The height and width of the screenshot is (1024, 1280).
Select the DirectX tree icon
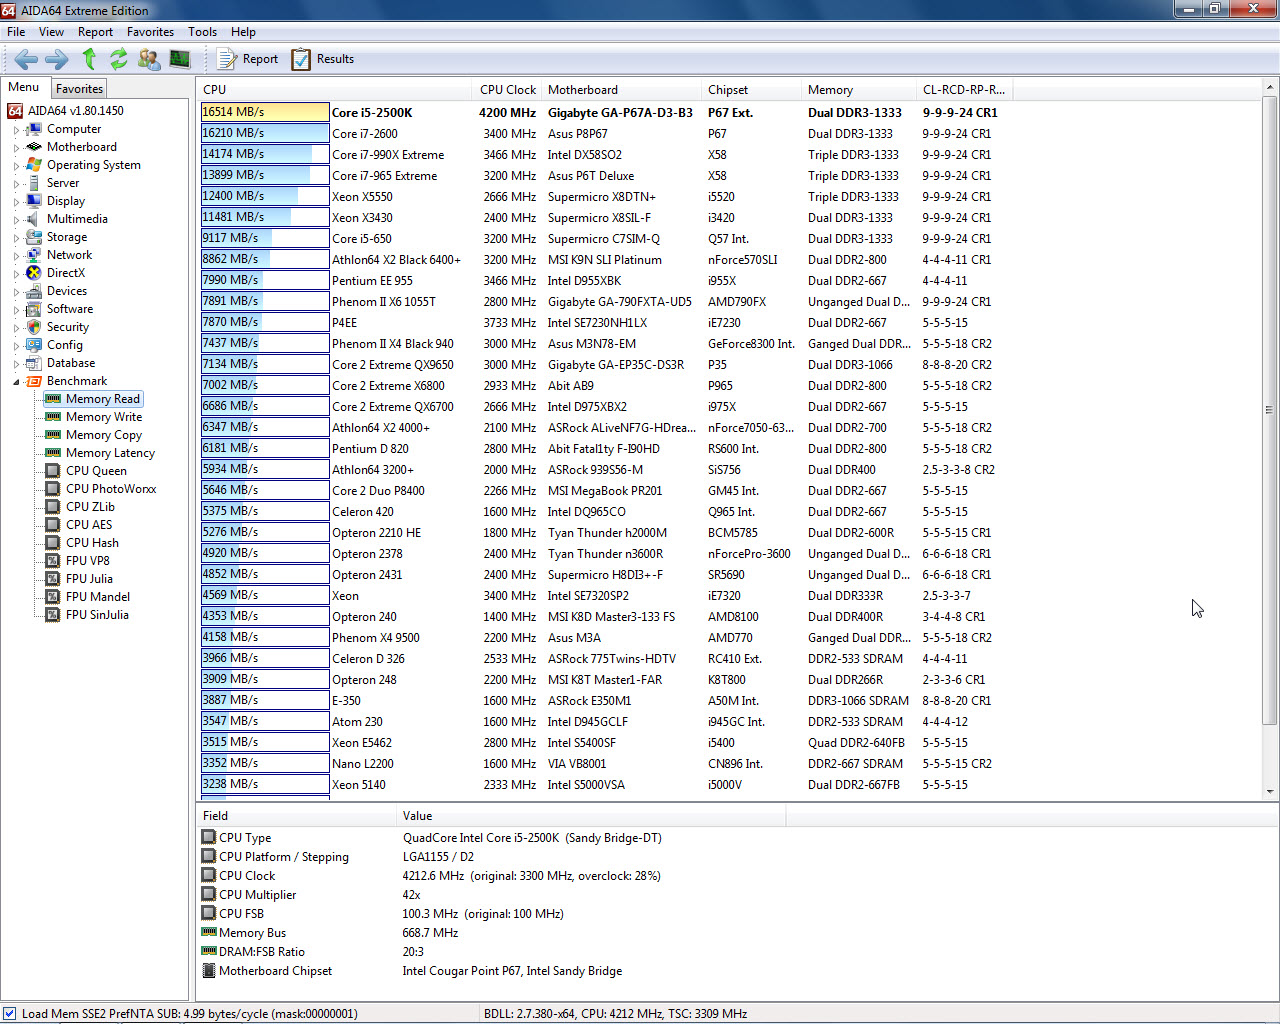[x=34, y=273]
